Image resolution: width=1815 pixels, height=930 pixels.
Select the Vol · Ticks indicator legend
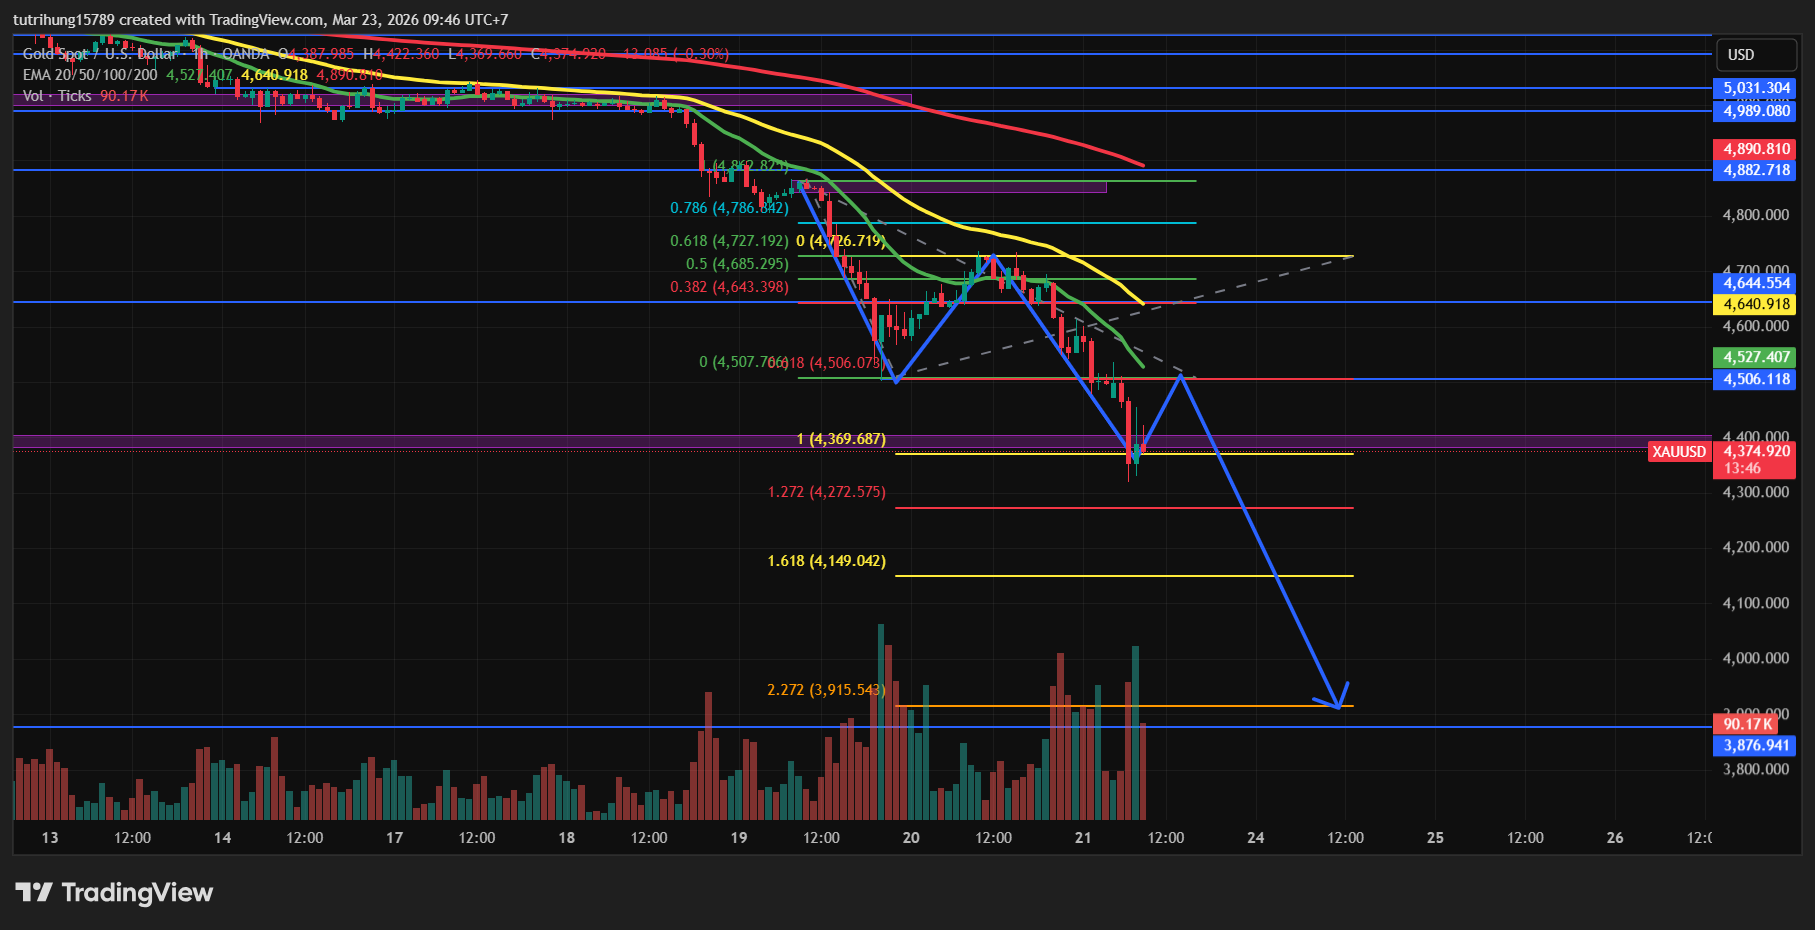coord(57,96)
